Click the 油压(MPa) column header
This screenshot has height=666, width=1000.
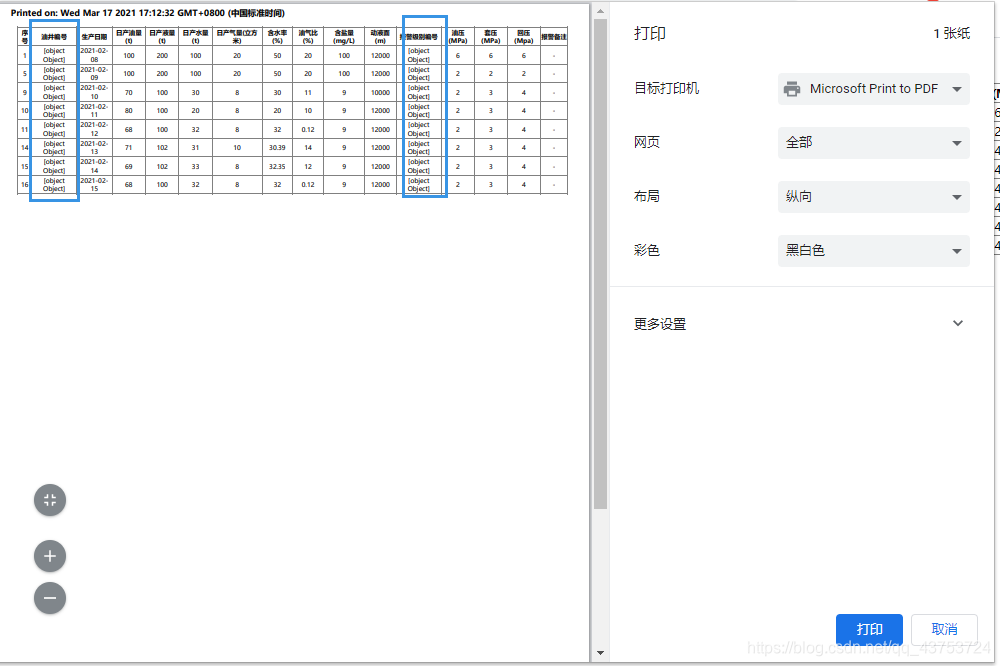pyautogui.click(x=458, y=37)
